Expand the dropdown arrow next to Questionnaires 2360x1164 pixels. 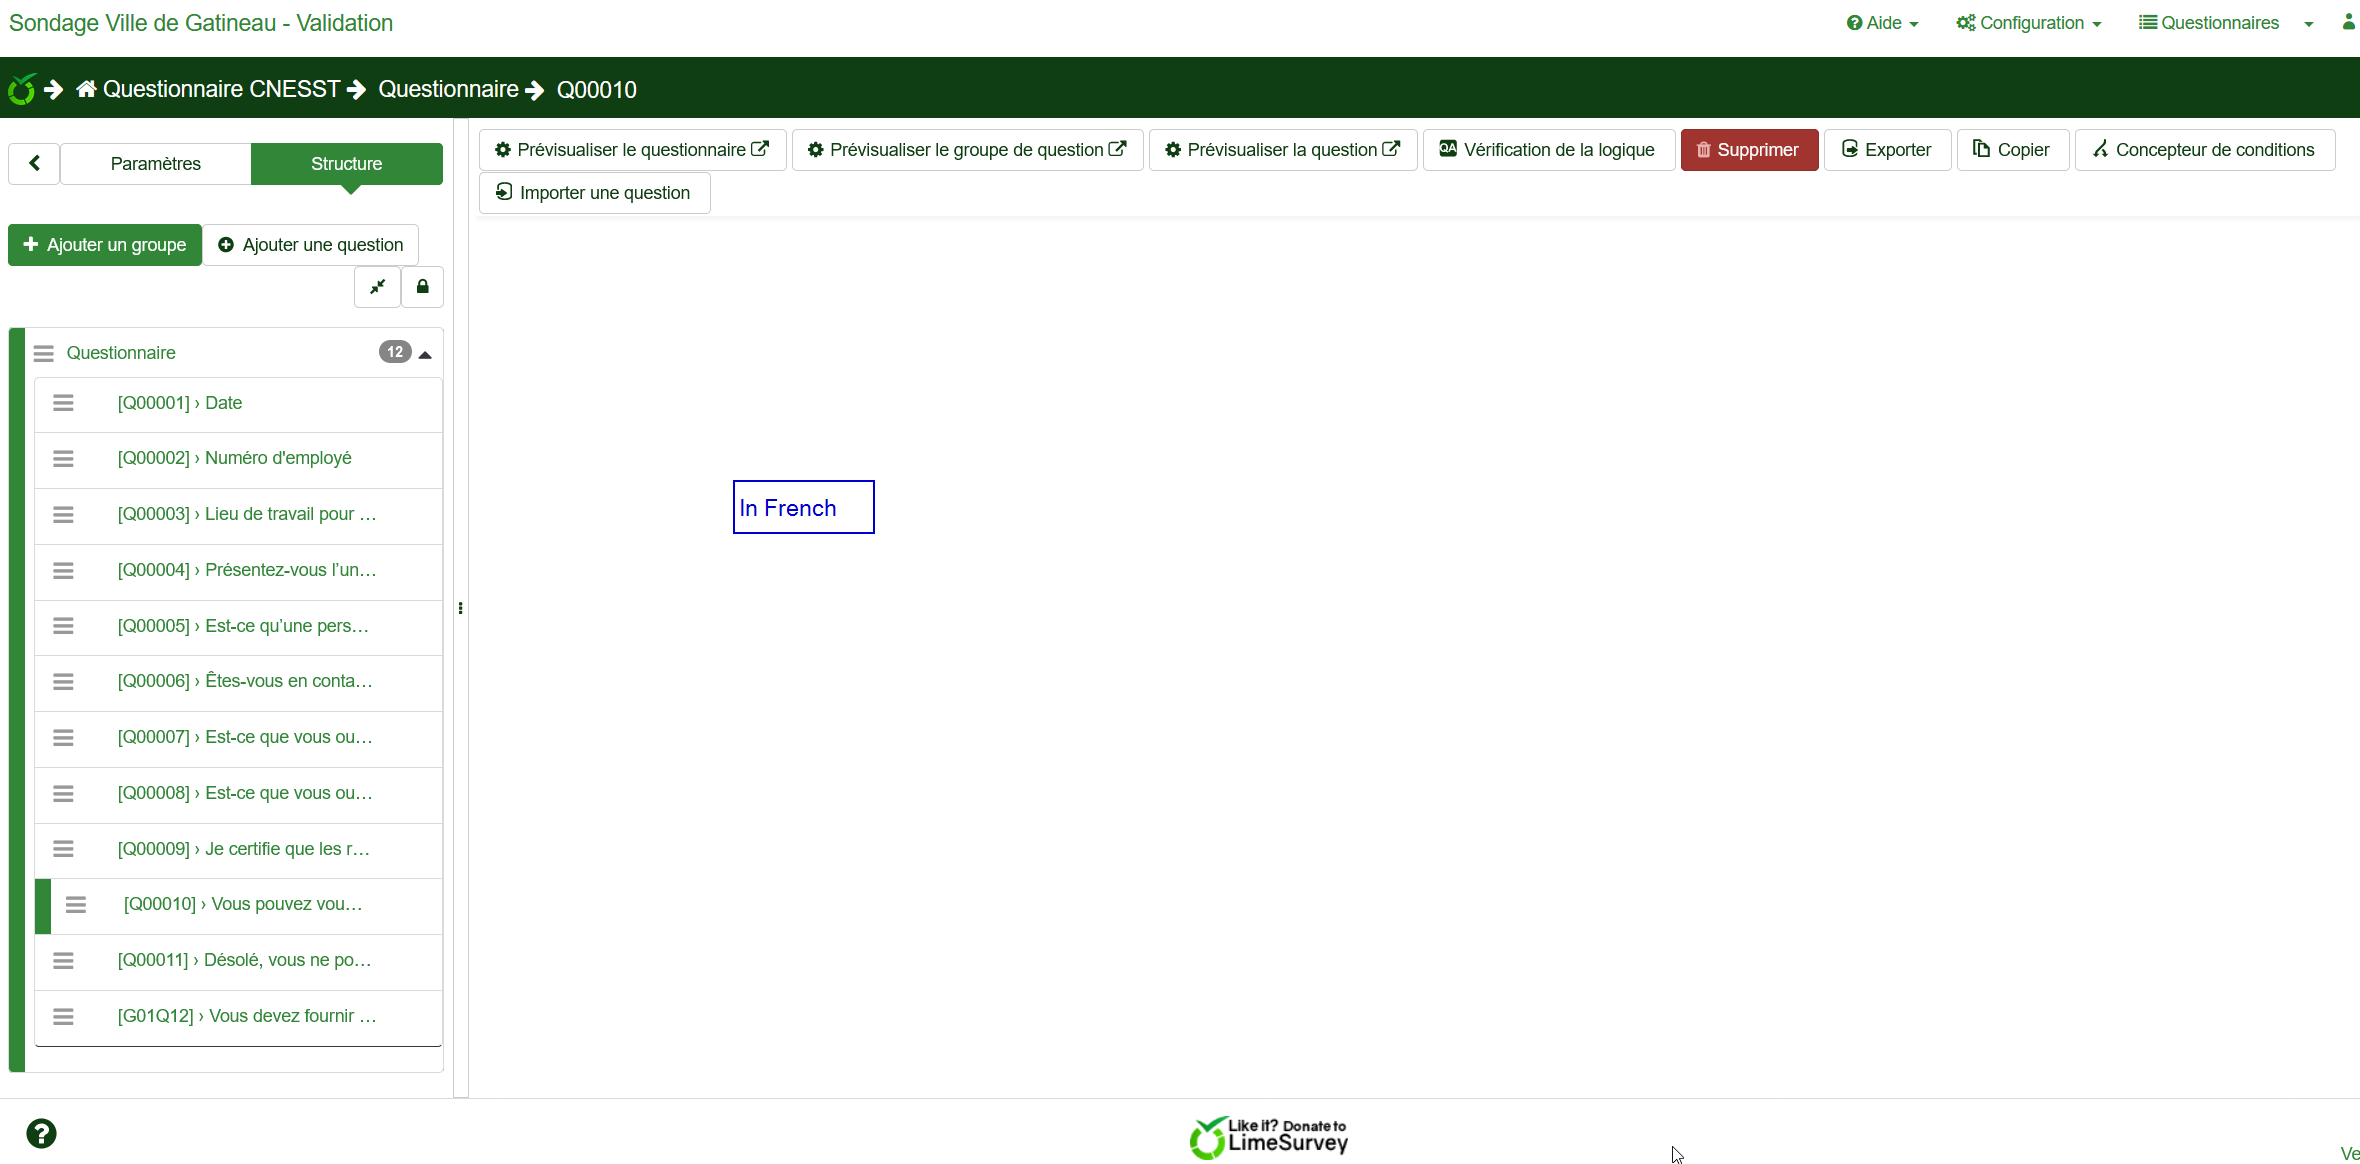[2309, 24]
